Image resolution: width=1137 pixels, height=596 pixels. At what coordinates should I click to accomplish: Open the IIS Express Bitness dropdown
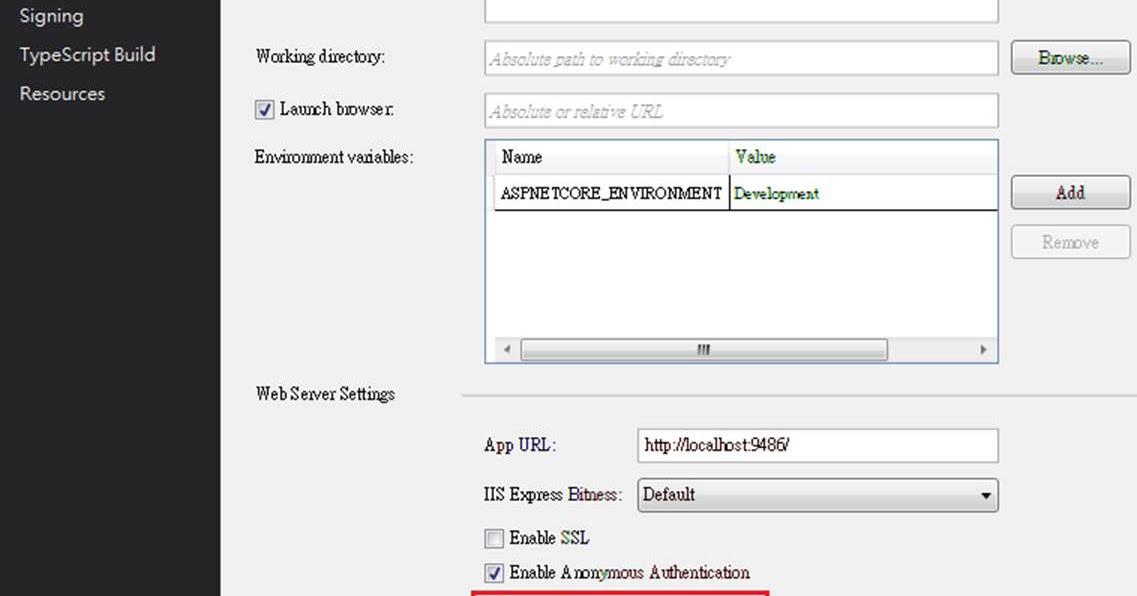[986, 495]
